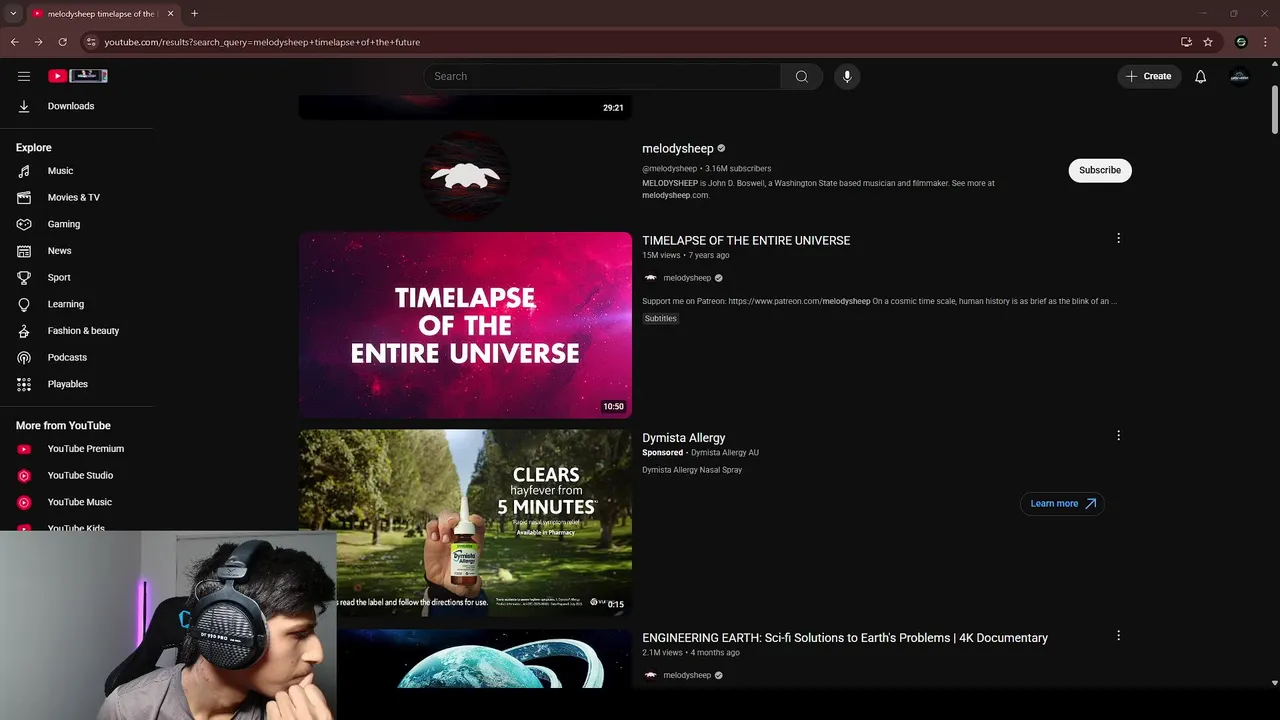The width and height of the screenshot is (1280, 720).
Task: Focus the YouTube search field
Action: point(602,76)
